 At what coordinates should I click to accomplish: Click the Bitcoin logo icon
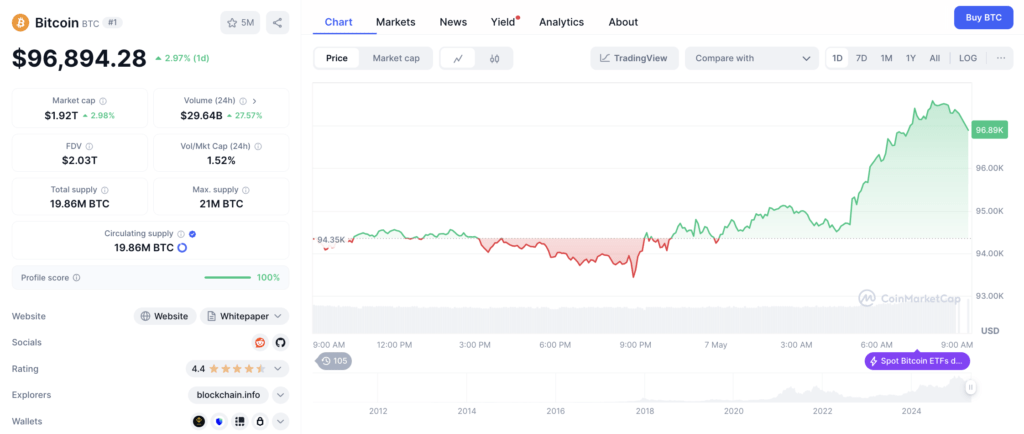[20, 23]
